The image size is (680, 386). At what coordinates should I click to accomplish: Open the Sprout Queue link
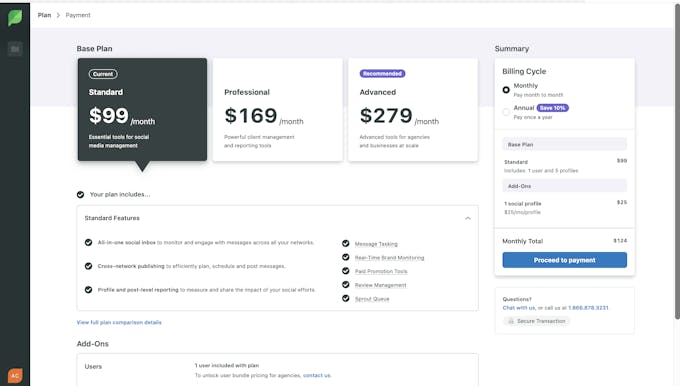[x=372, y=299]
